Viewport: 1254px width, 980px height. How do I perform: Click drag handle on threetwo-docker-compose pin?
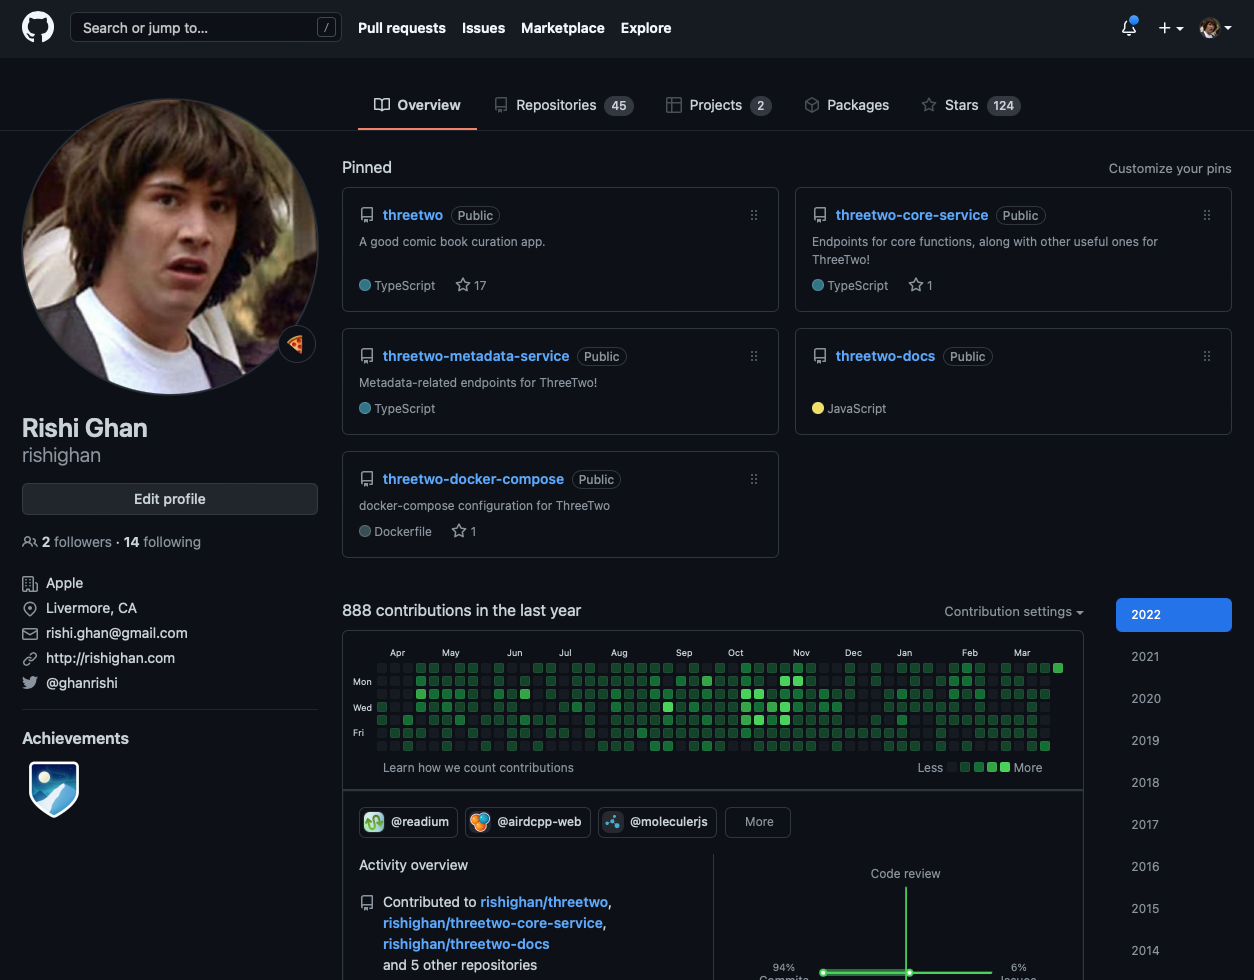coord(754,479)
